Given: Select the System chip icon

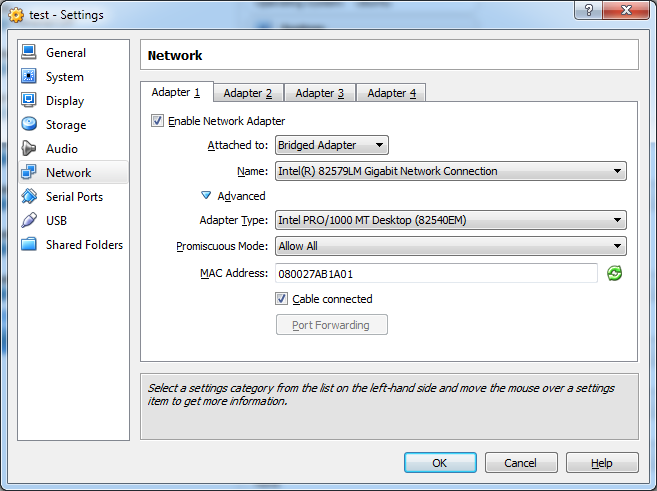Looking at the screenshot, I should 28,77.
